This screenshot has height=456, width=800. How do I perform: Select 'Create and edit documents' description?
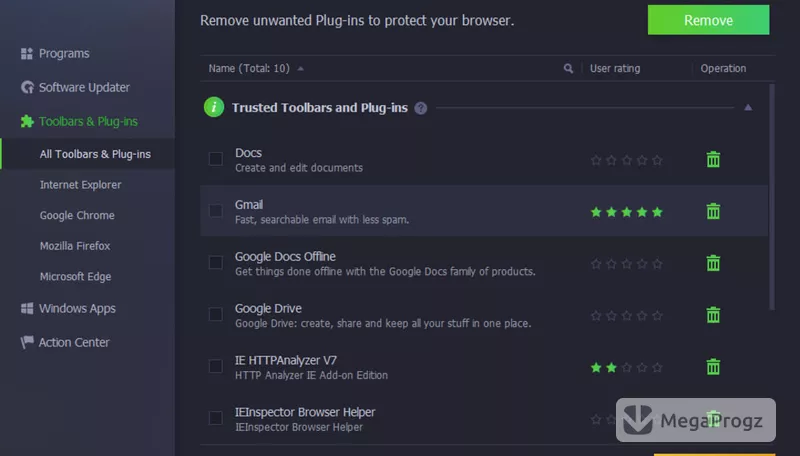[x=299, y=168]
